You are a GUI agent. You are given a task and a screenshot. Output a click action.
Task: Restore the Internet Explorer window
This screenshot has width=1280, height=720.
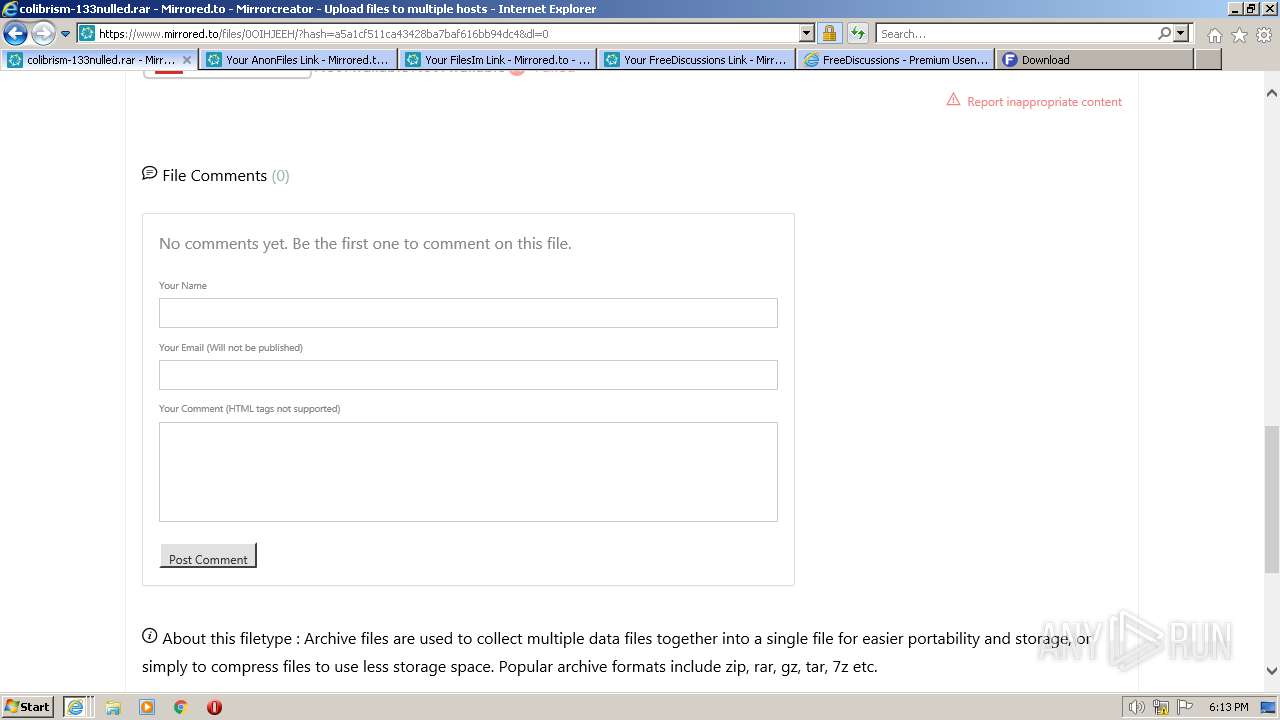click(1250, 8)
